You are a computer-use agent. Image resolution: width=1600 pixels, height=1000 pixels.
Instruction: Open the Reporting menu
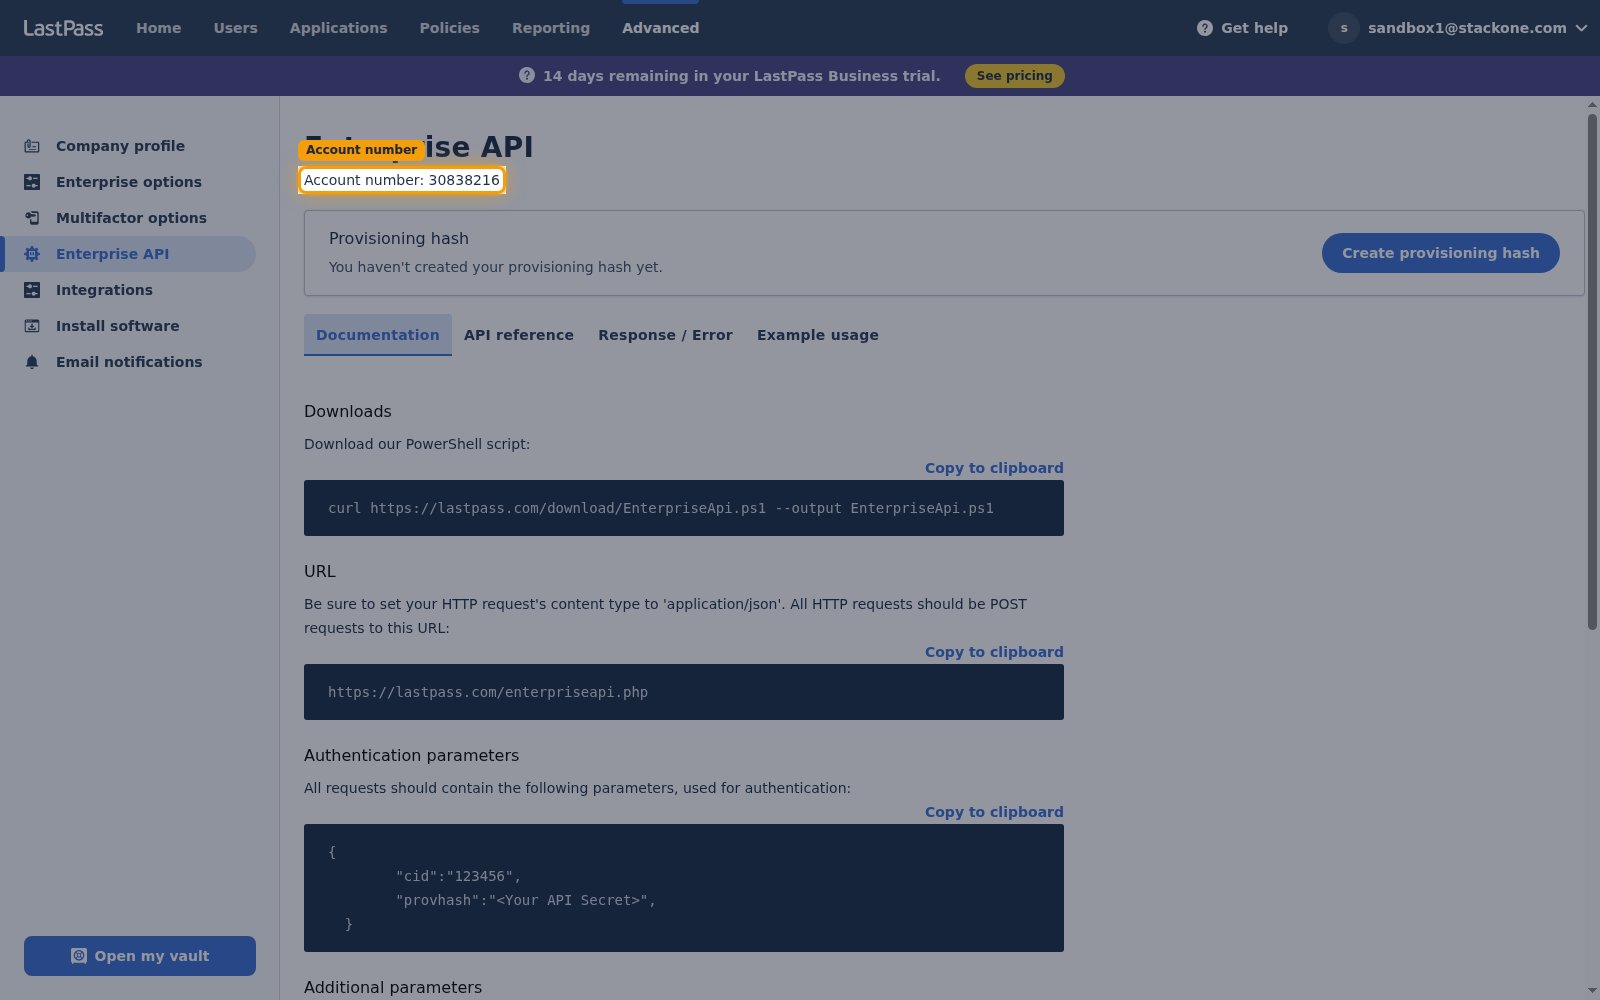551,28
